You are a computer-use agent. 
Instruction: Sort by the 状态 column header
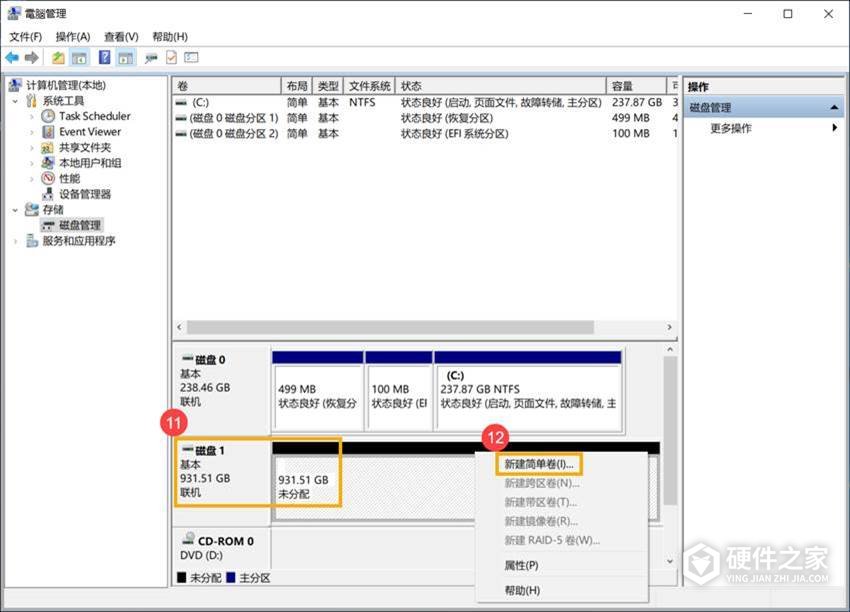tap(500, 86)
